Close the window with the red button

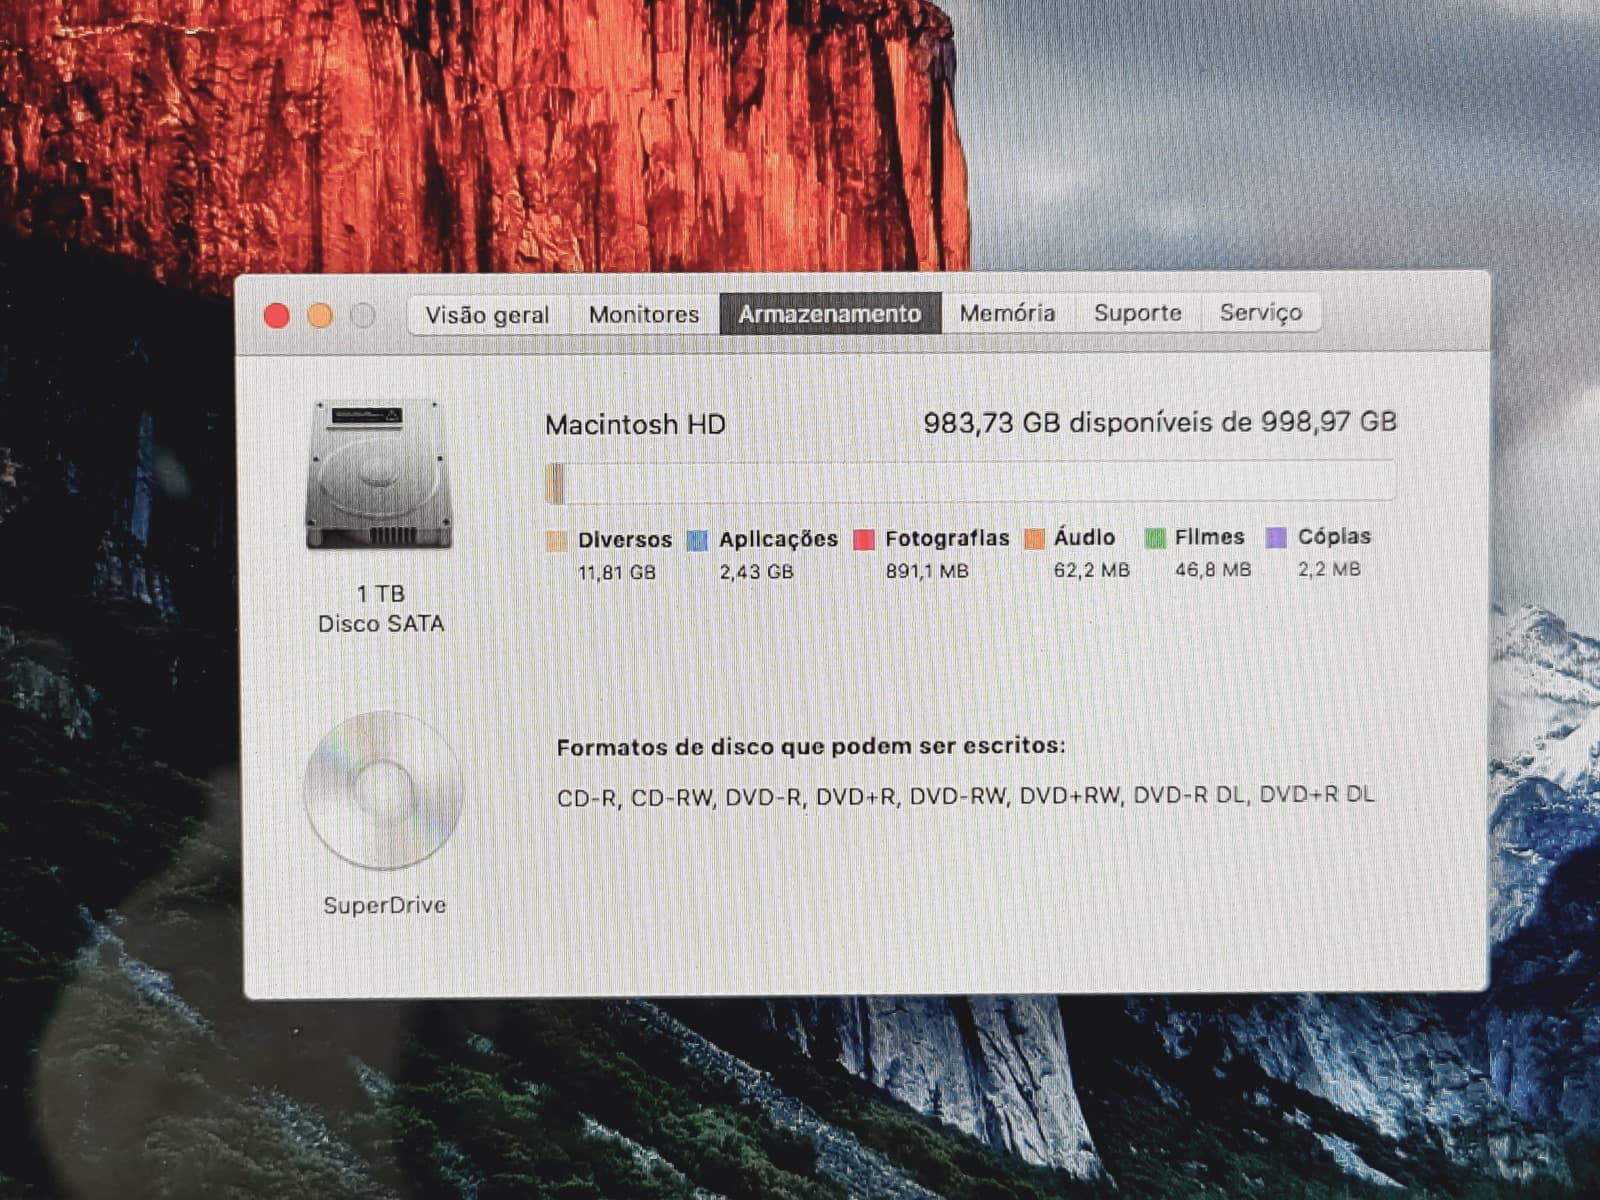point(277,316)
